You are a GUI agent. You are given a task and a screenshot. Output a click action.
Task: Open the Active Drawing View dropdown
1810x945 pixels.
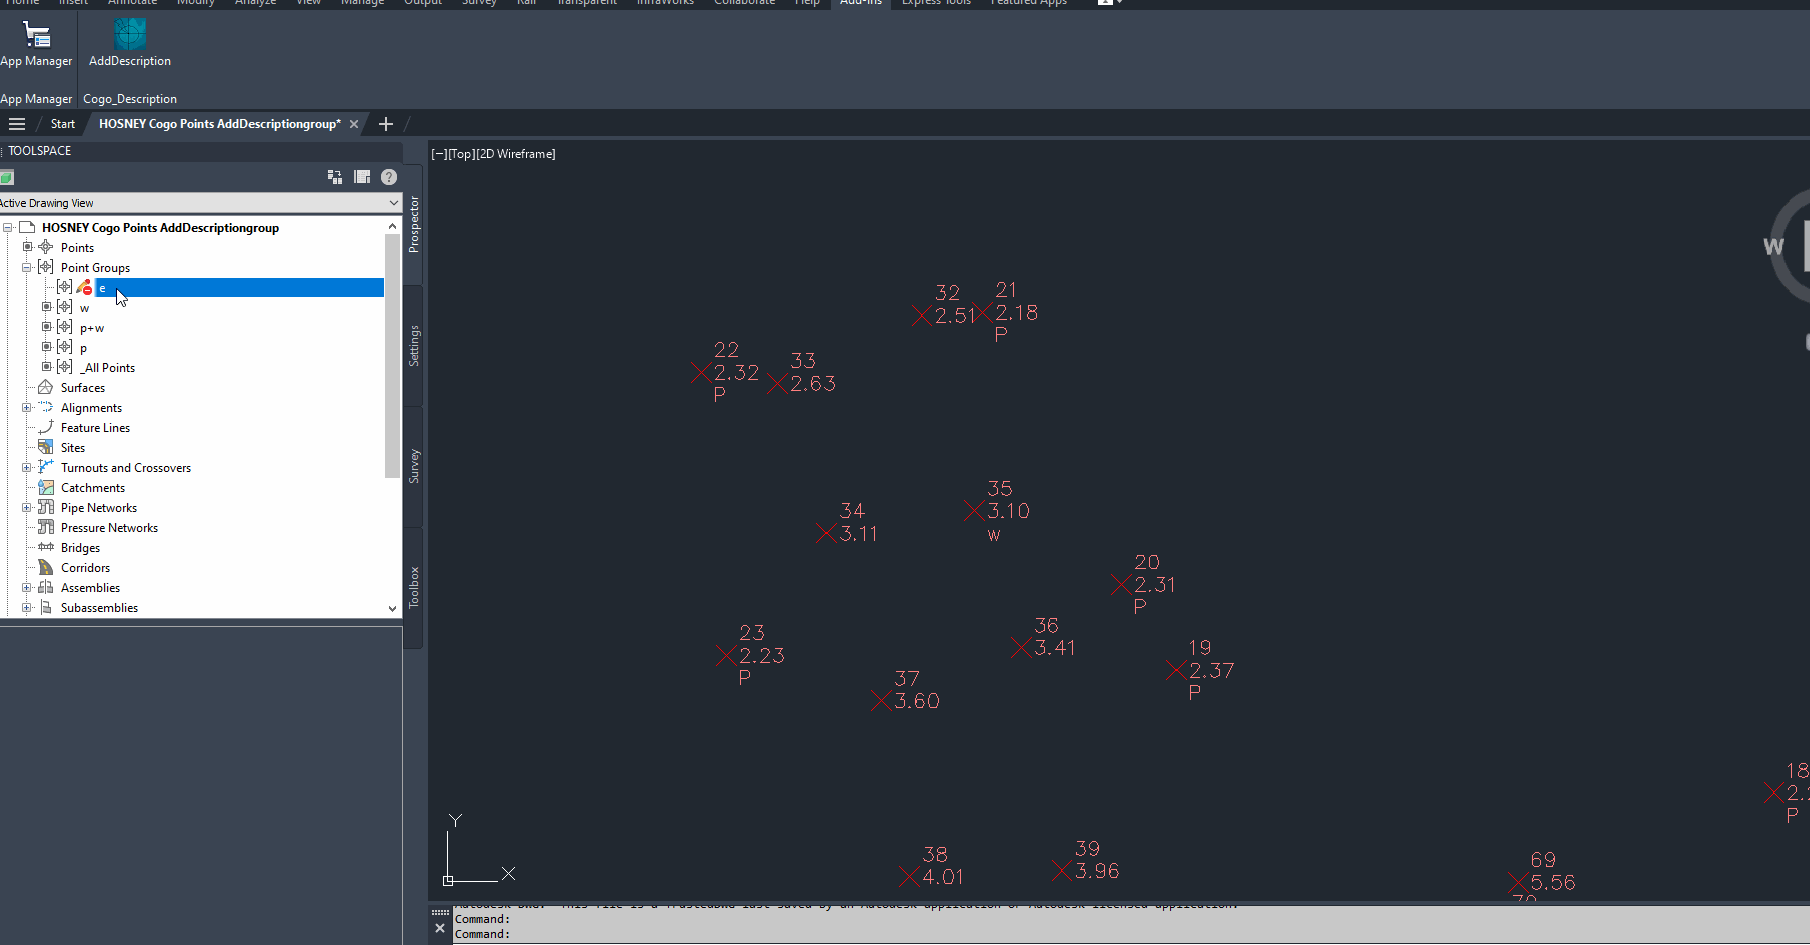200,203
